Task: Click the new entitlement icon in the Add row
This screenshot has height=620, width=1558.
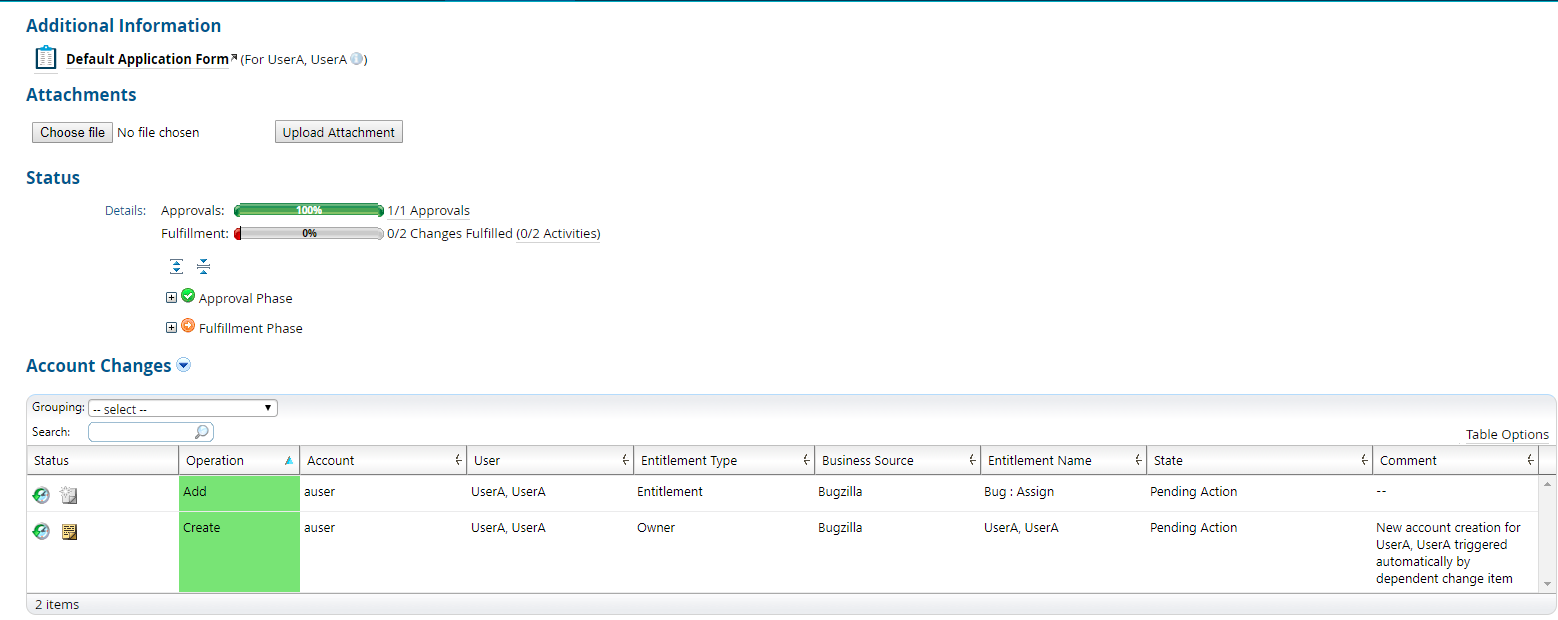Action: coord(69,494)
